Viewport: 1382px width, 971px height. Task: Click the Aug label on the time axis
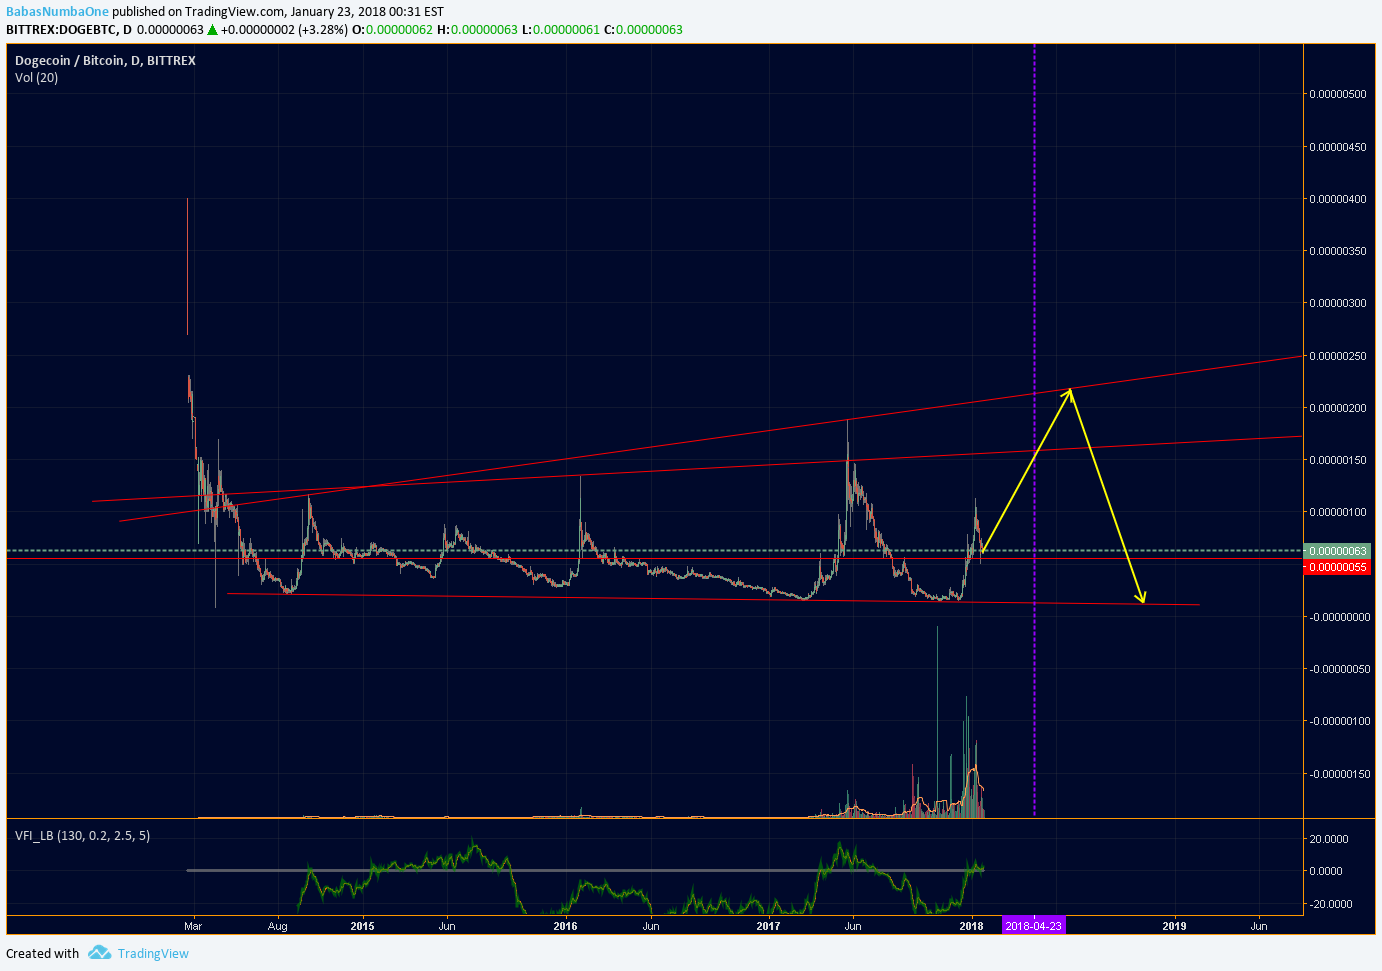[x=277, y=926]
